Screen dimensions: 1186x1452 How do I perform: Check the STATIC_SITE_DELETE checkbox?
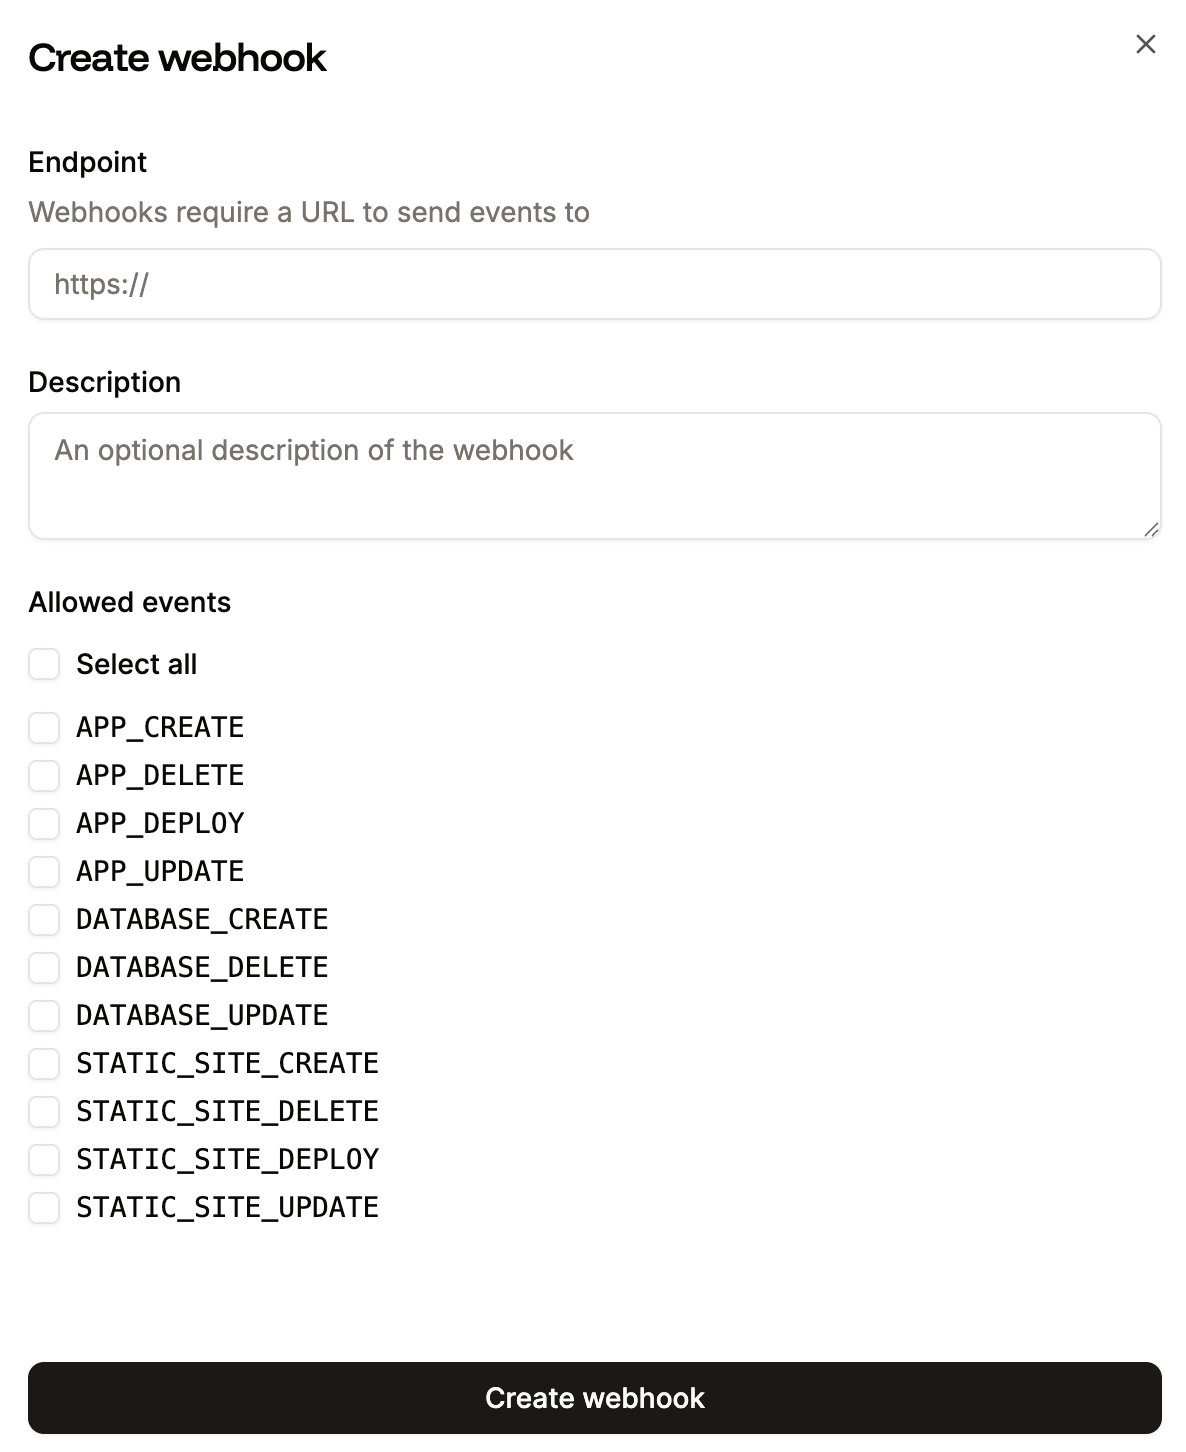tap(44, 1111)
